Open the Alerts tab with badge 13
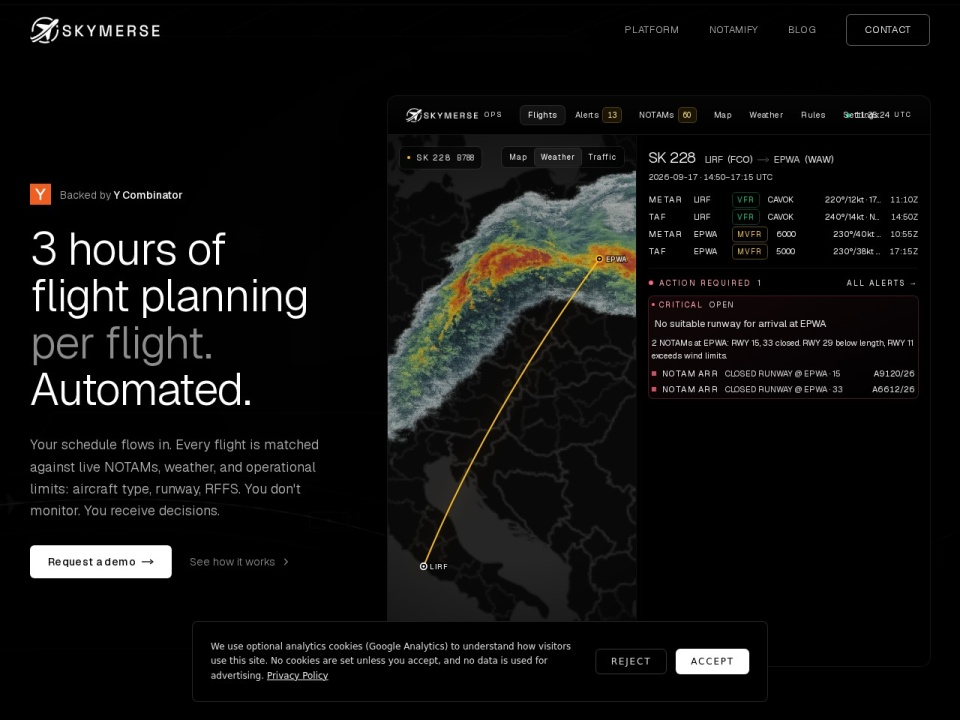Viewport: 960px width, 720px height. [598, 114]
